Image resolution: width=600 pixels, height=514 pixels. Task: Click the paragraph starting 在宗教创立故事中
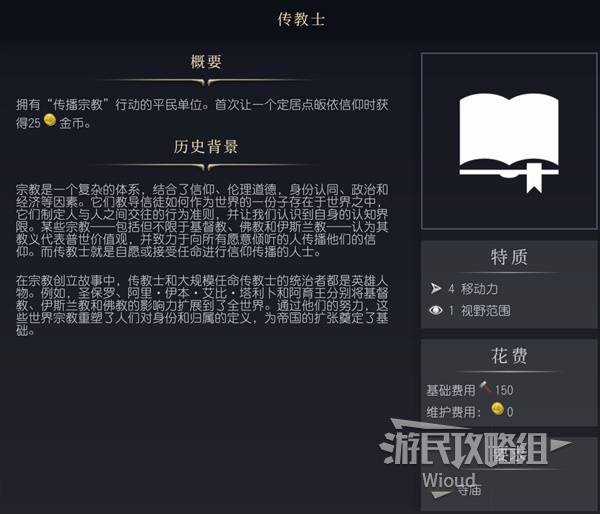(x=202, y=306)
